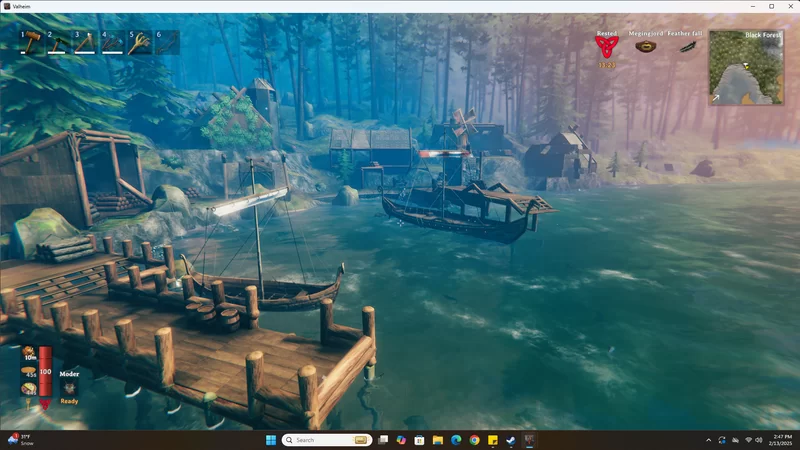The height and width of the screenshot is (450, 800).
Task: Click the top food slot showing 10m
Action: coord(29,353)
